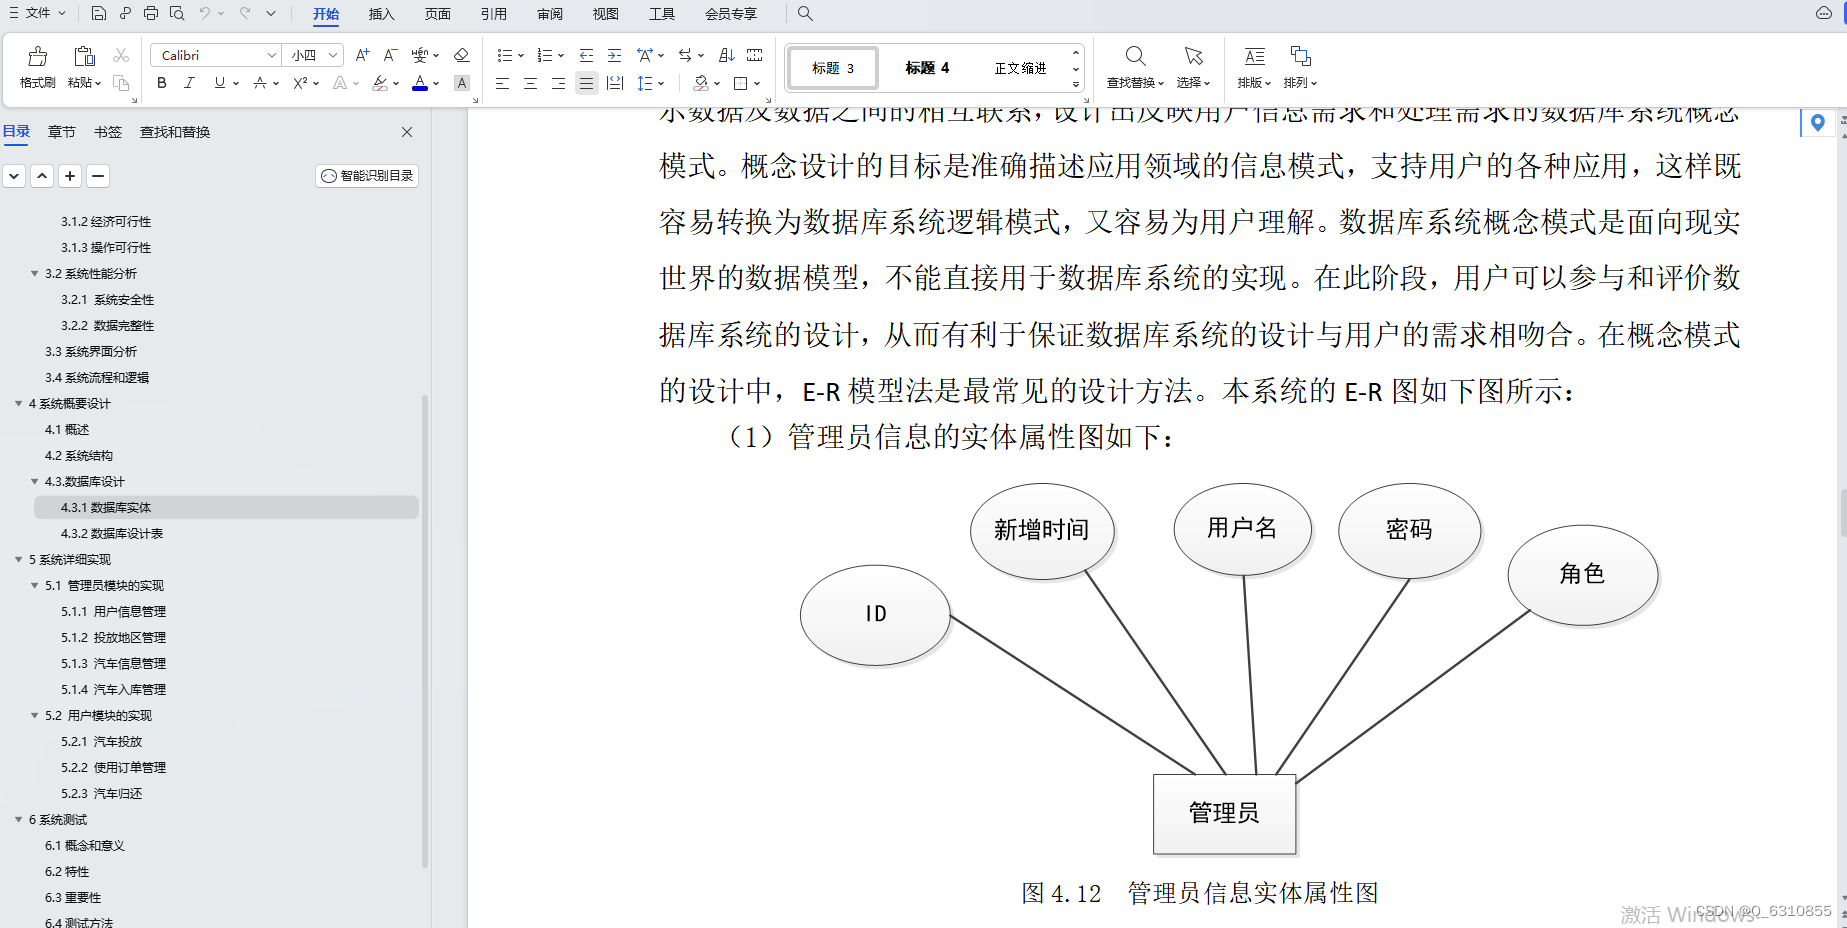
Task: Decrease font size with A- icon
Action: (391, 55)
